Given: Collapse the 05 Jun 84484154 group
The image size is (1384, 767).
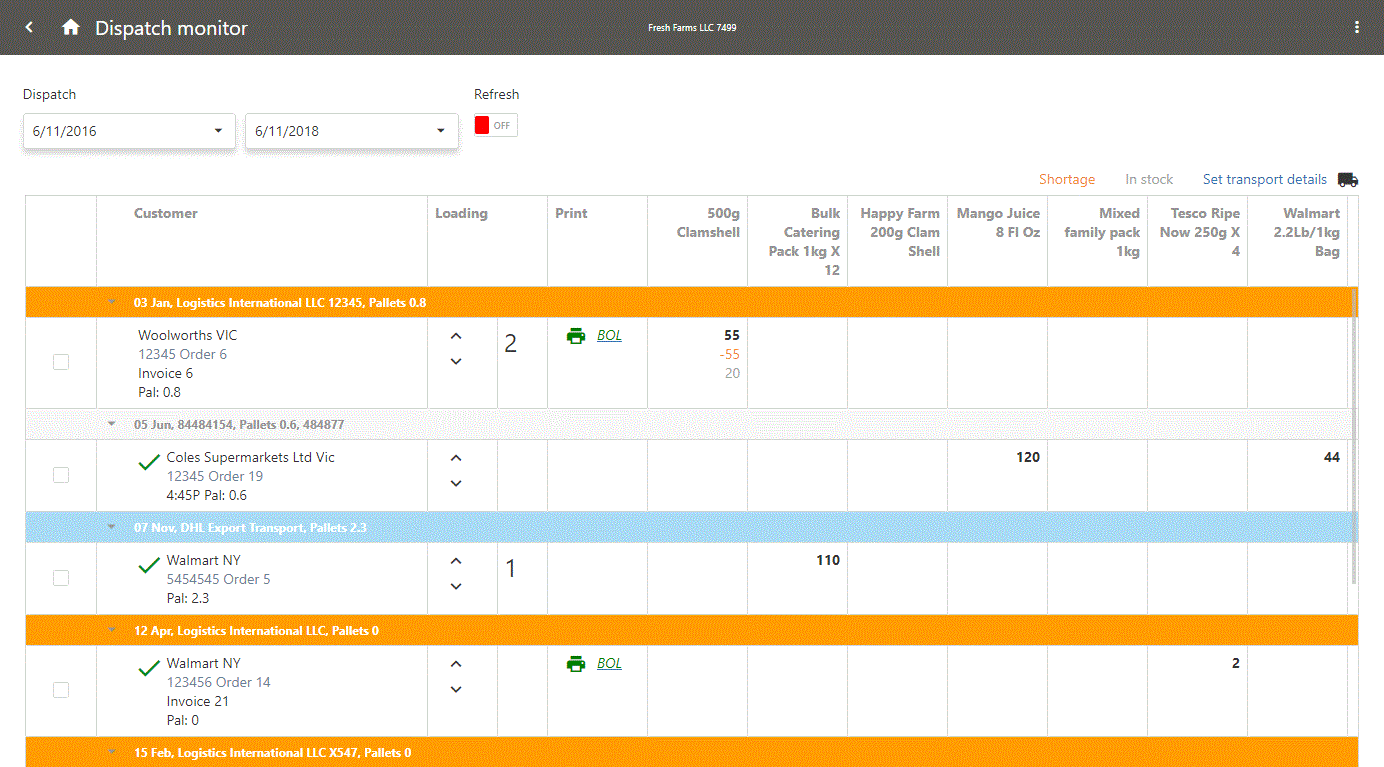Looking at the screenshot, I should tap(112, 424).
